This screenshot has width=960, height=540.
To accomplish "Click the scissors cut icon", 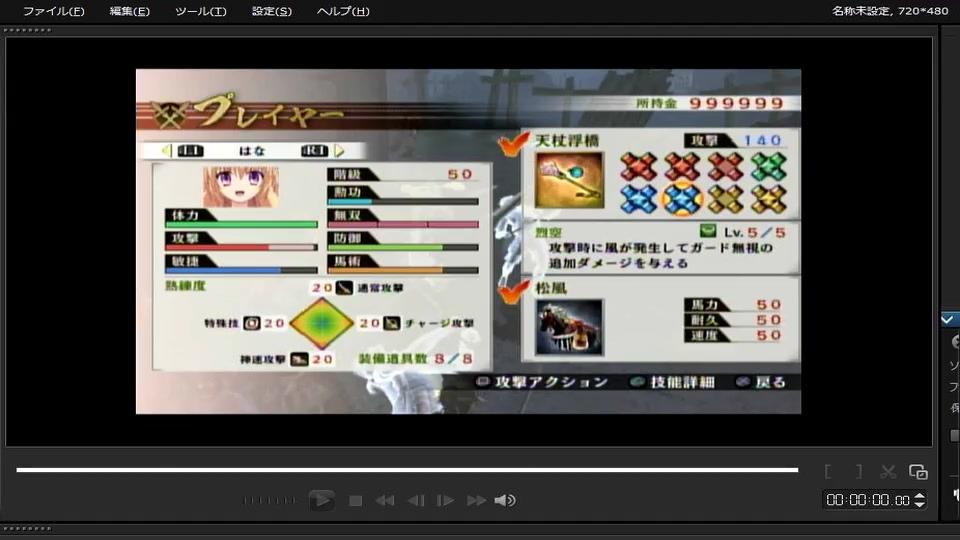I will click(x=888, y=471).
